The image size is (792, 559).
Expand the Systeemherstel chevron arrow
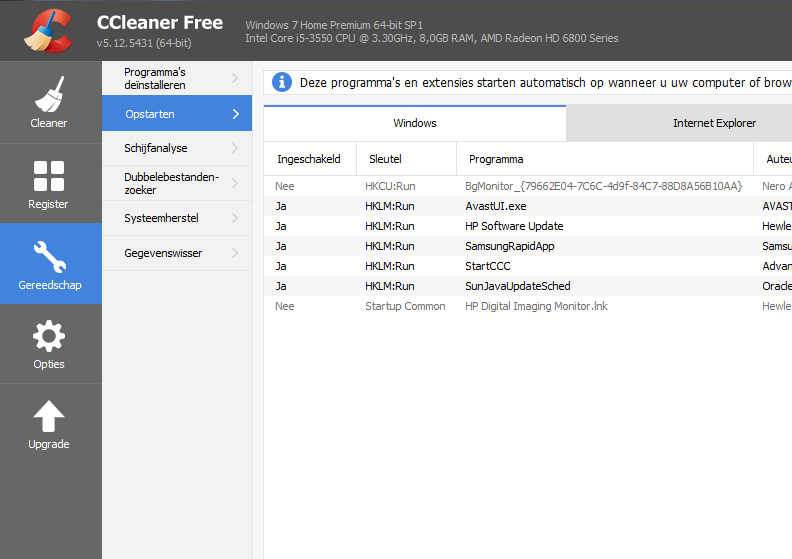pyautogui.click(x=235, y=218)
